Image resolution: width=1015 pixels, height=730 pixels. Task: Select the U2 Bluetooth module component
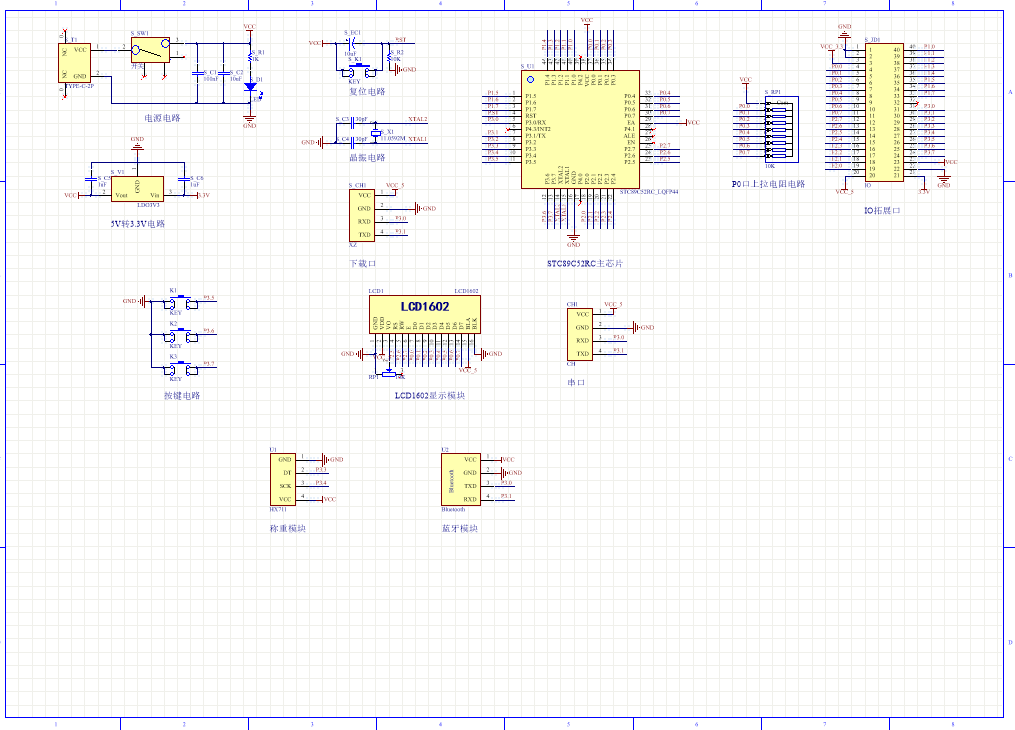click(461, 478)
